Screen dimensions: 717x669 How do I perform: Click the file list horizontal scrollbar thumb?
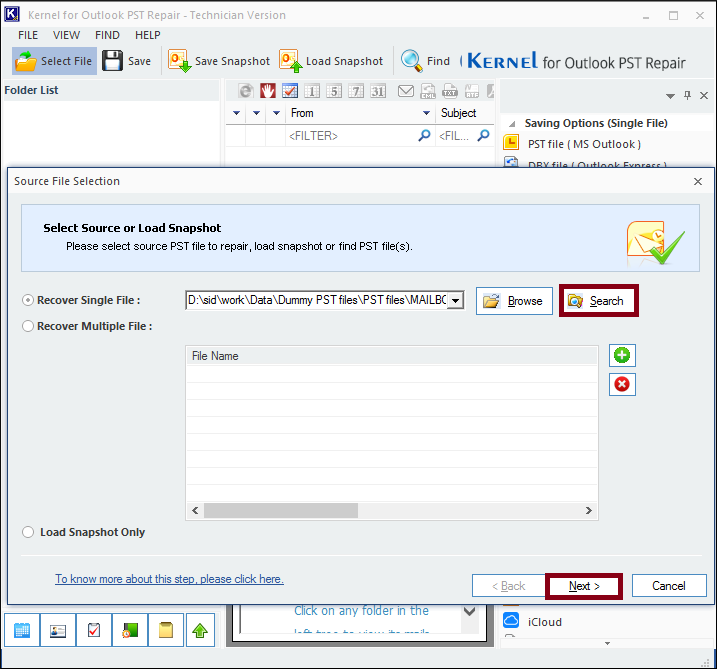point(281,510)
